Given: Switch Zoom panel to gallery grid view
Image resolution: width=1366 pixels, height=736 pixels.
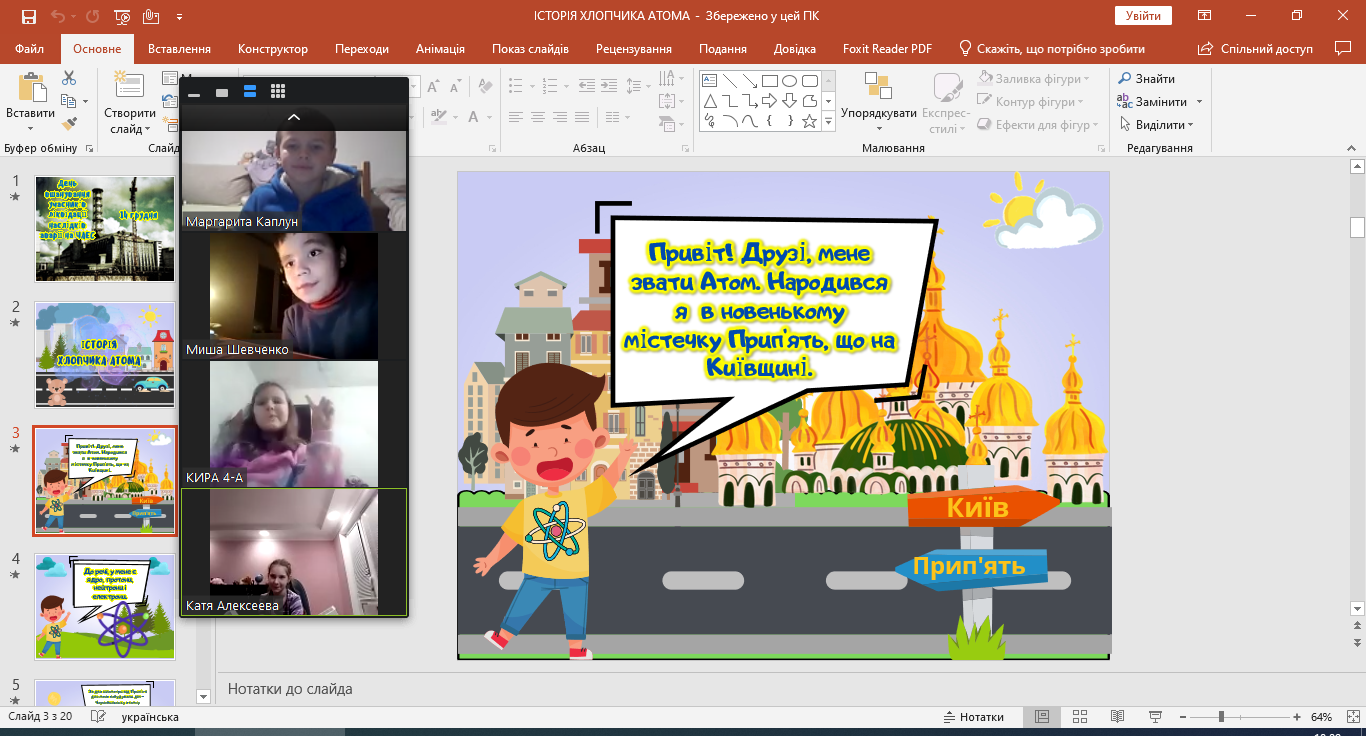Looking at the screenshot, I should pyautogui.click(x=278, y=91).
